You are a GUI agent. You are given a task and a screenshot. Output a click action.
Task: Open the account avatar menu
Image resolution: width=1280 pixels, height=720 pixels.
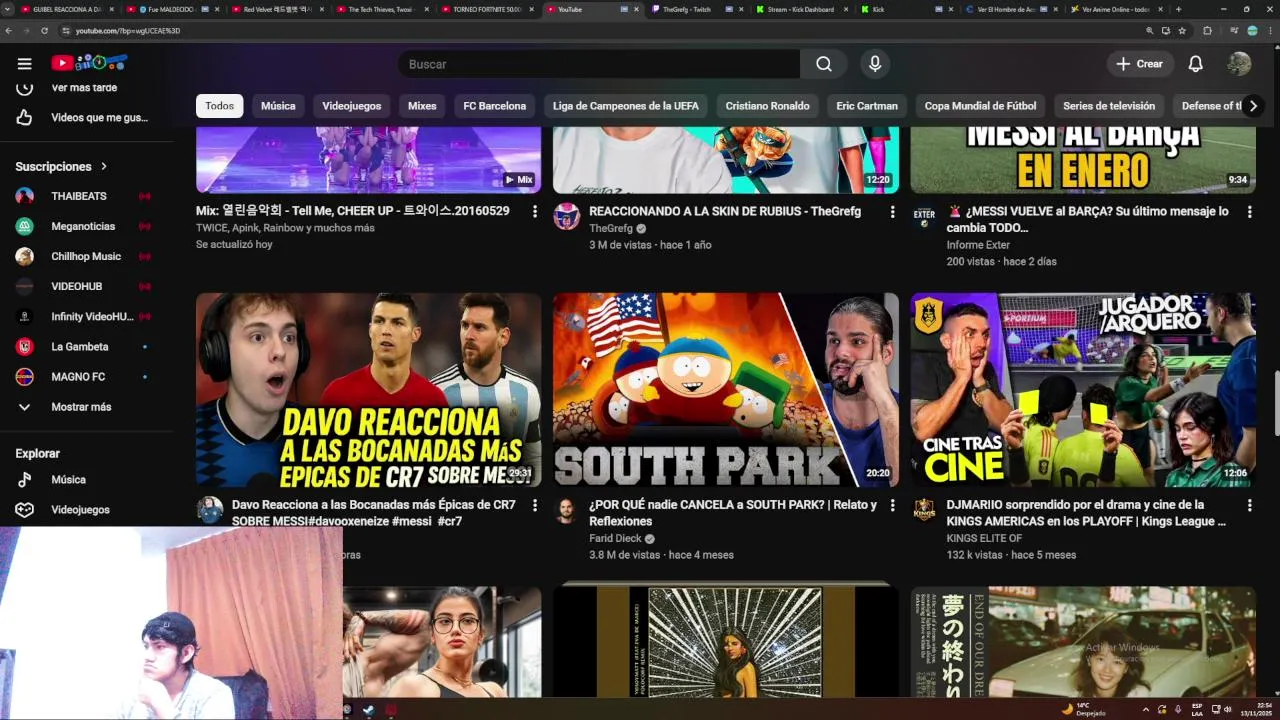tap(1239, 64)
